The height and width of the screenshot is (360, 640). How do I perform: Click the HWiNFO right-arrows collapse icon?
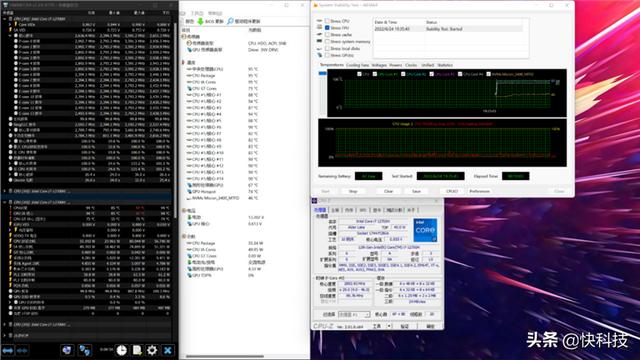click(22, 351)
